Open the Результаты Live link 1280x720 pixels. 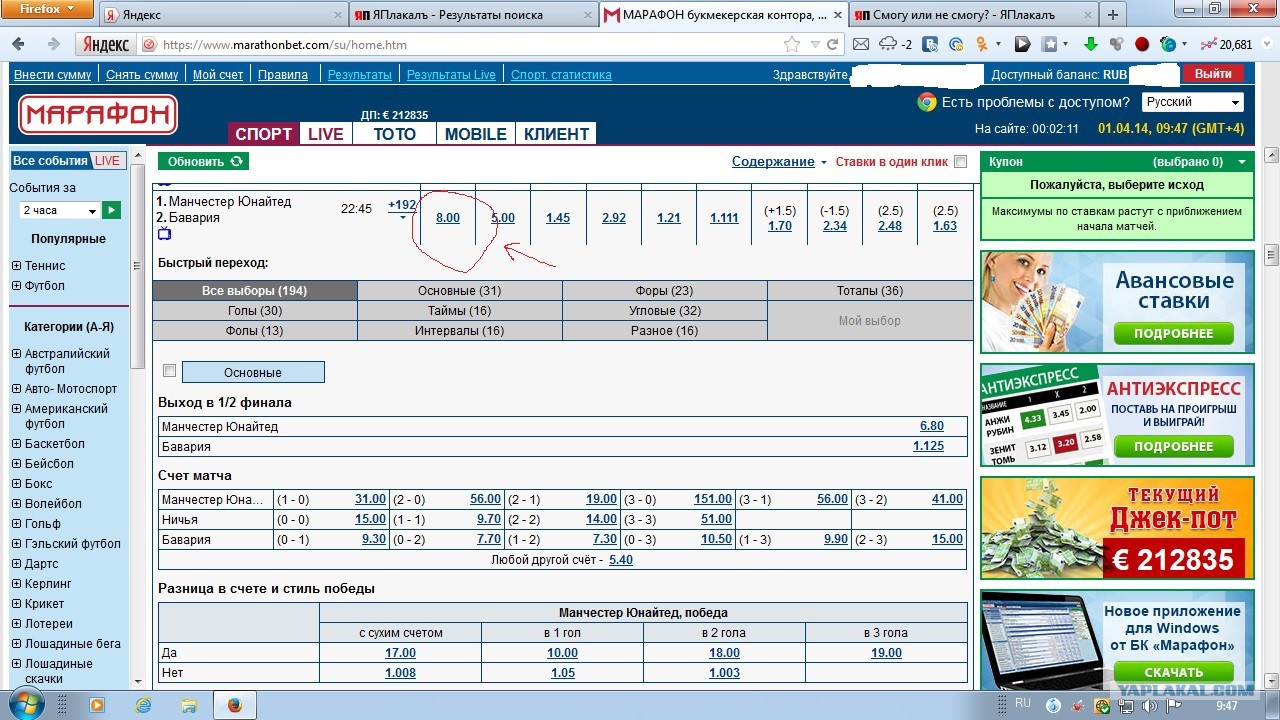pos(451,75)
